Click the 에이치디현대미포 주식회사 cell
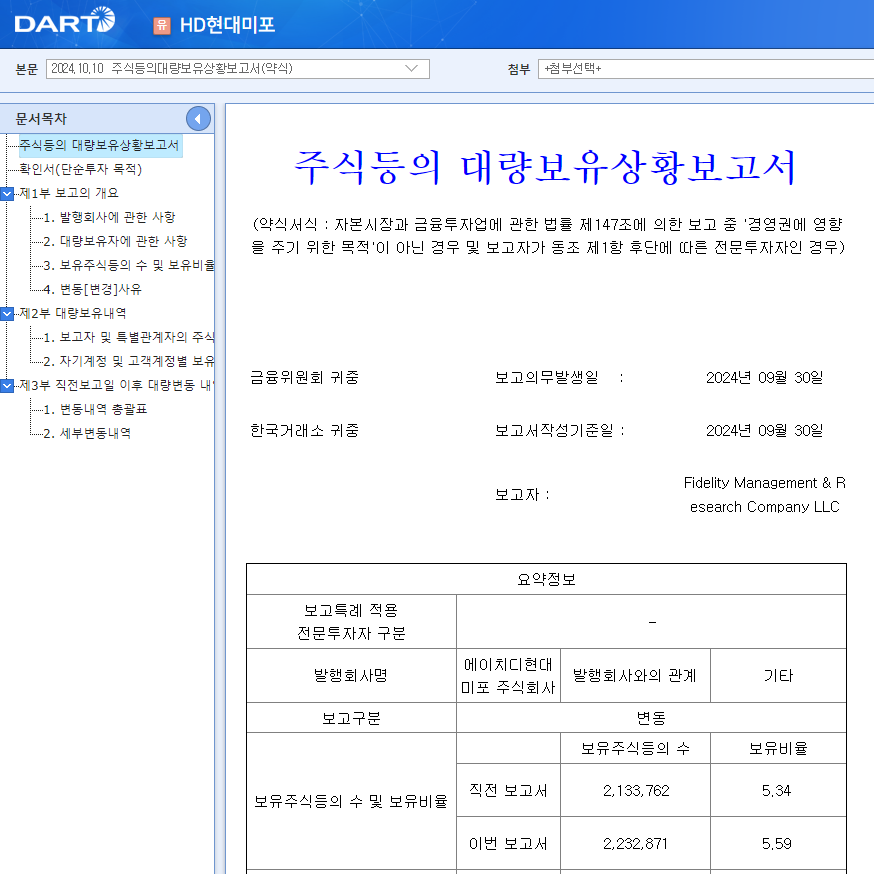 508,676
